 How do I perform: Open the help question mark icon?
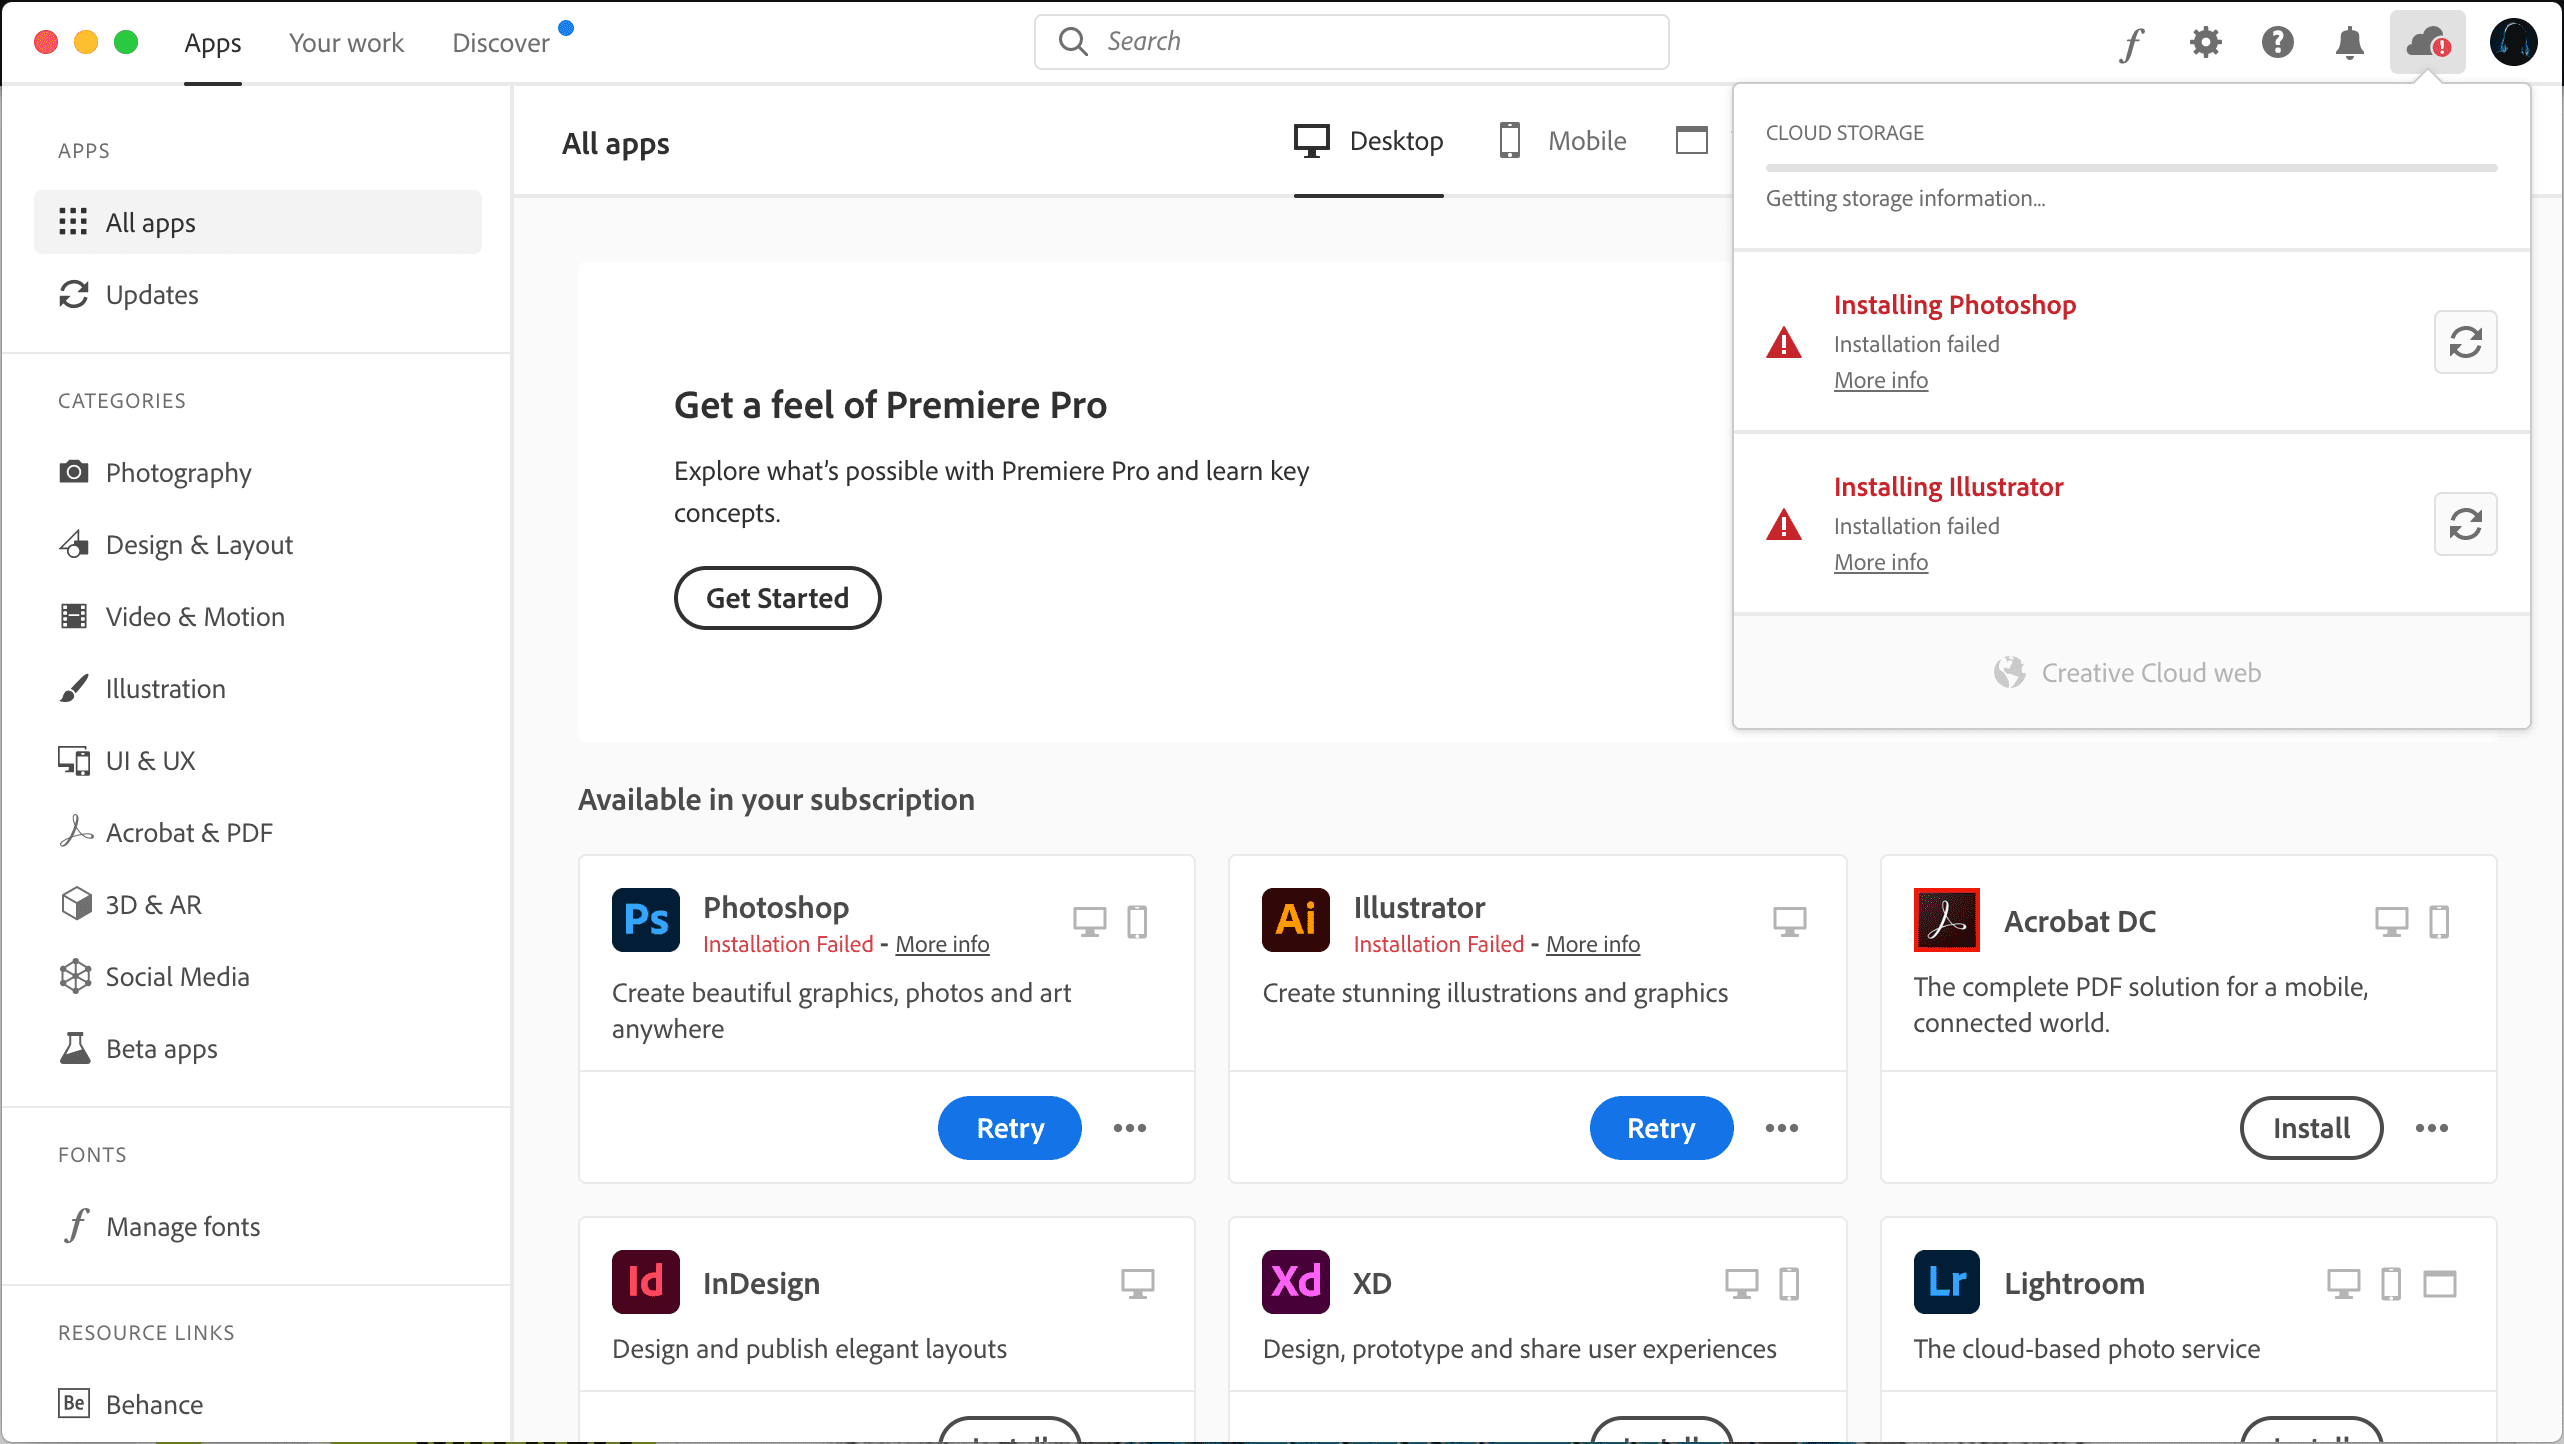[2277, 43]
